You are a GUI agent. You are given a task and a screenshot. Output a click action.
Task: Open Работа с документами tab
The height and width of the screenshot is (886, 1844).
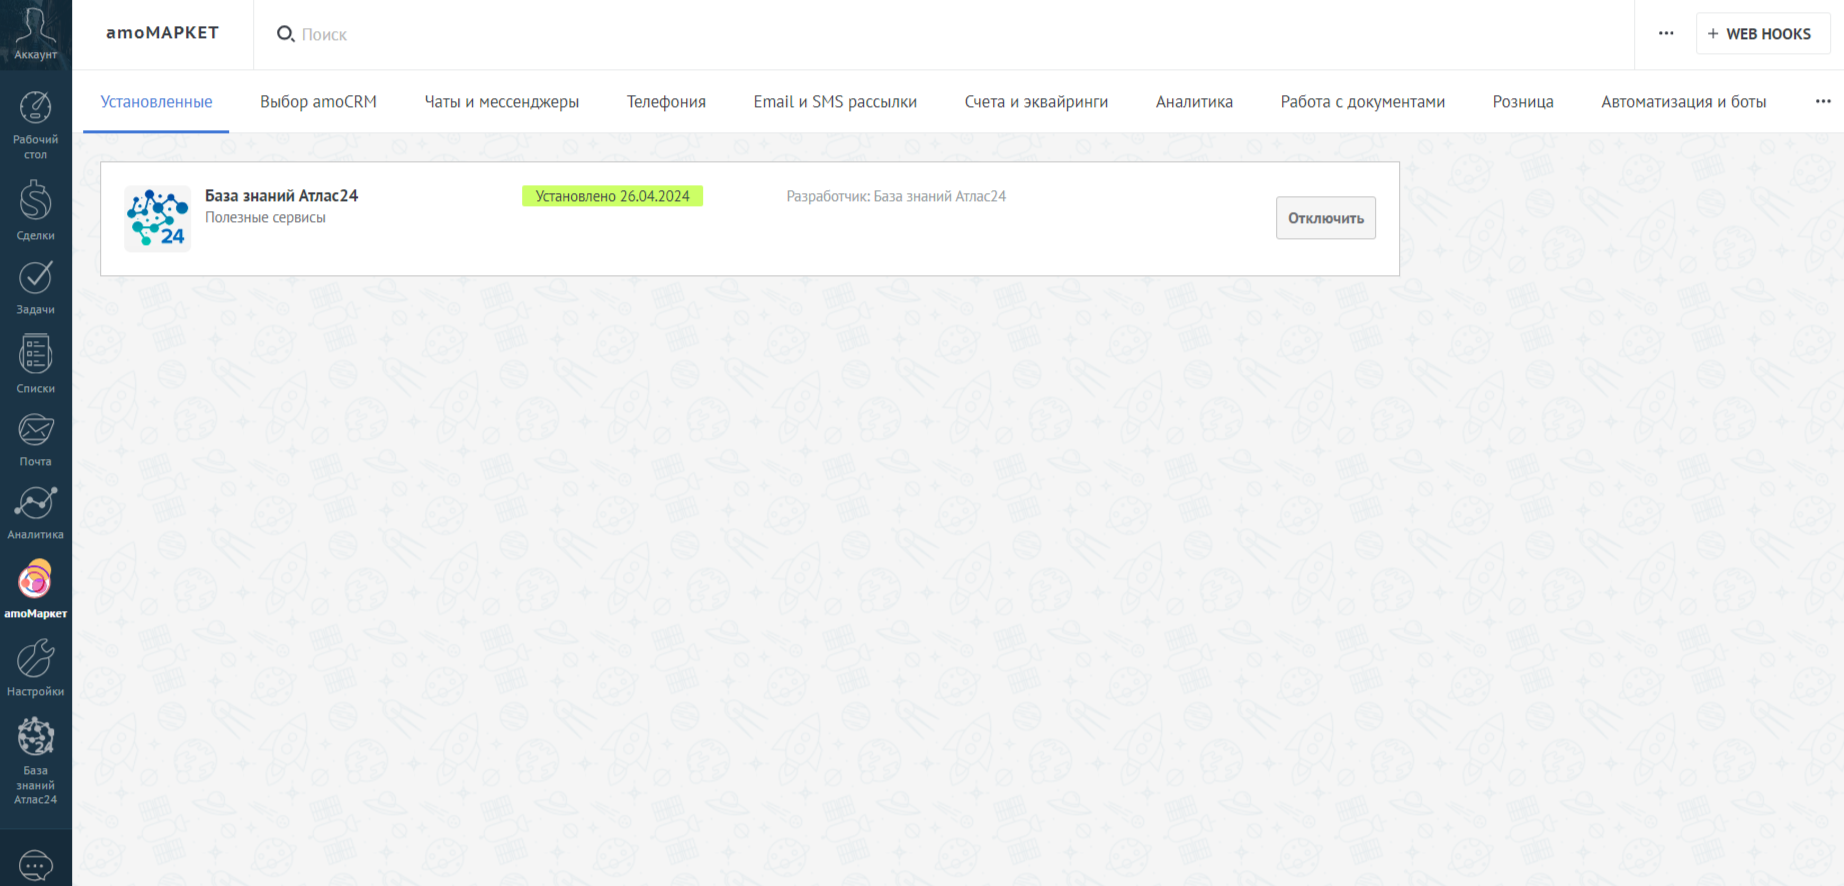(1362, 101)
